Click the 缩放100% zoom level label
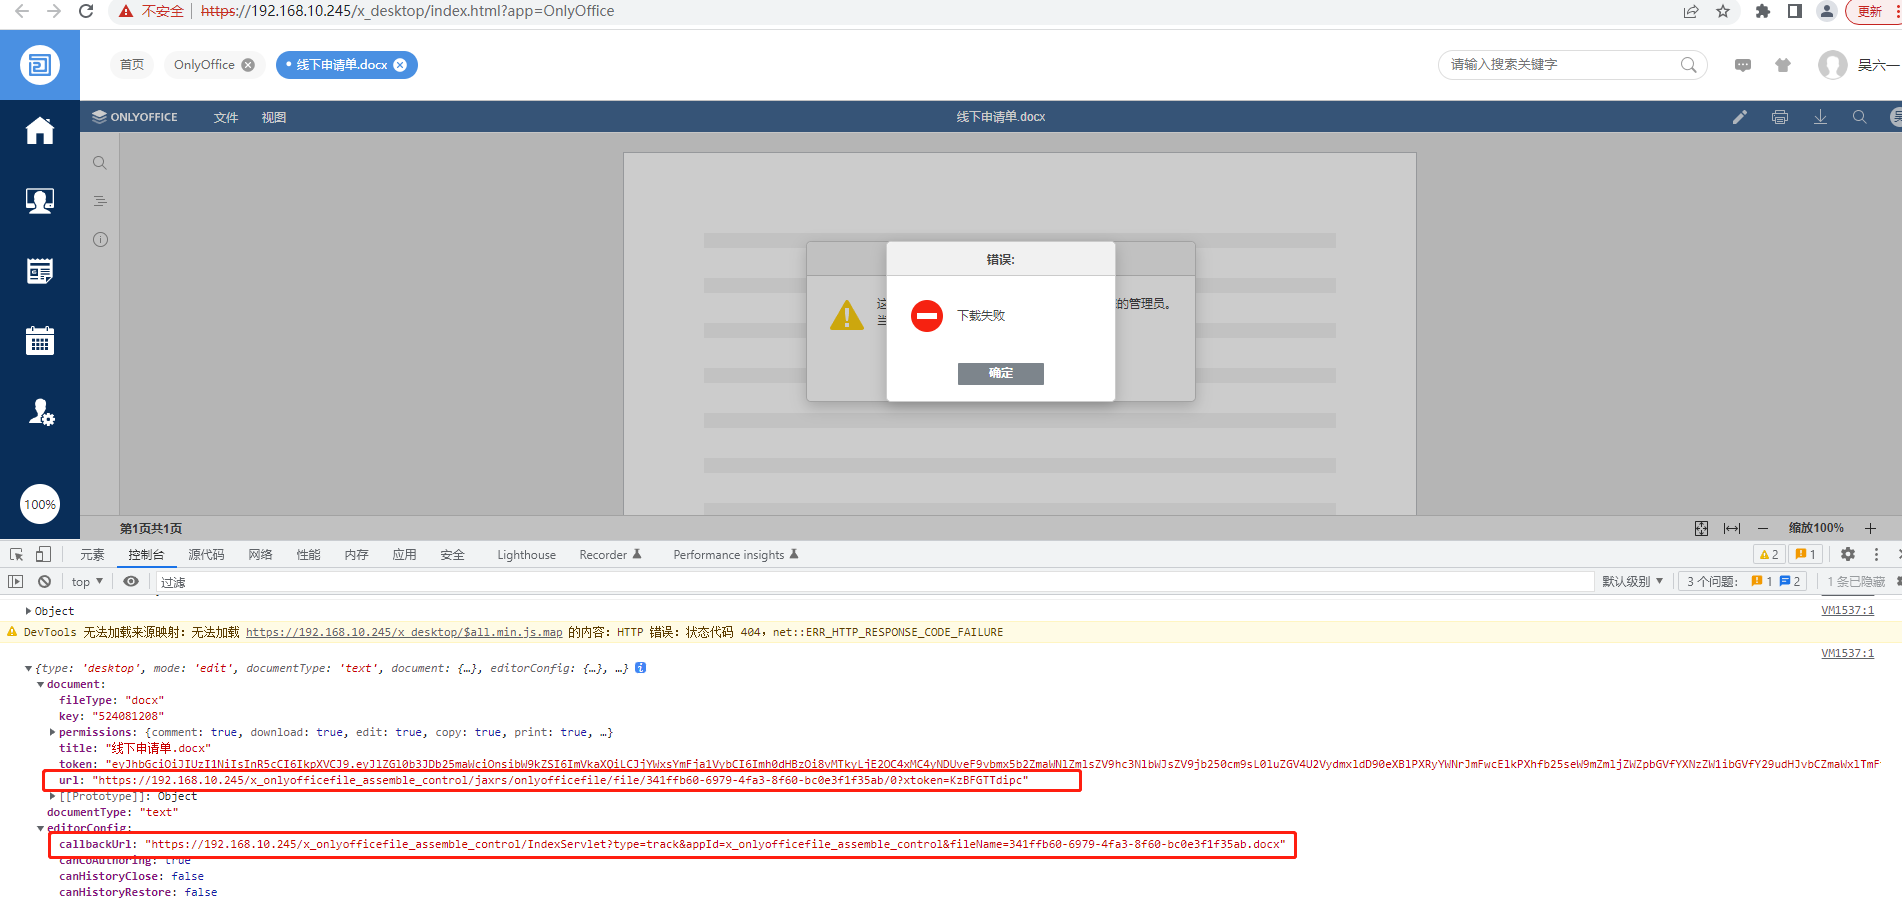The width and height of the screenshot is (1902, 898). [1816, 528]
